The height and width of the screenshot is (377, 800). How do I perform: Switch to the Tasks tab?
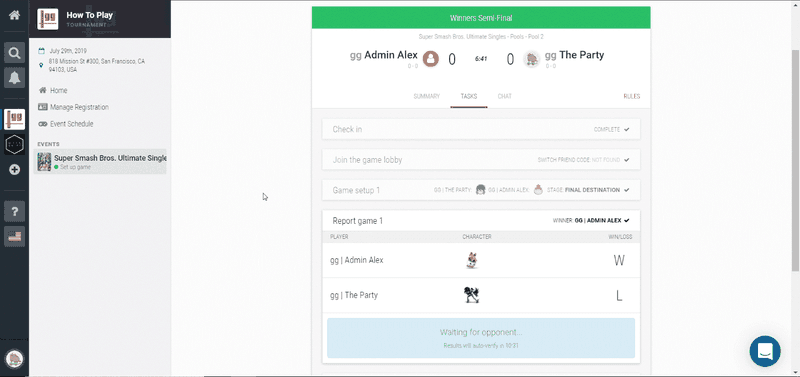(469, 96)
